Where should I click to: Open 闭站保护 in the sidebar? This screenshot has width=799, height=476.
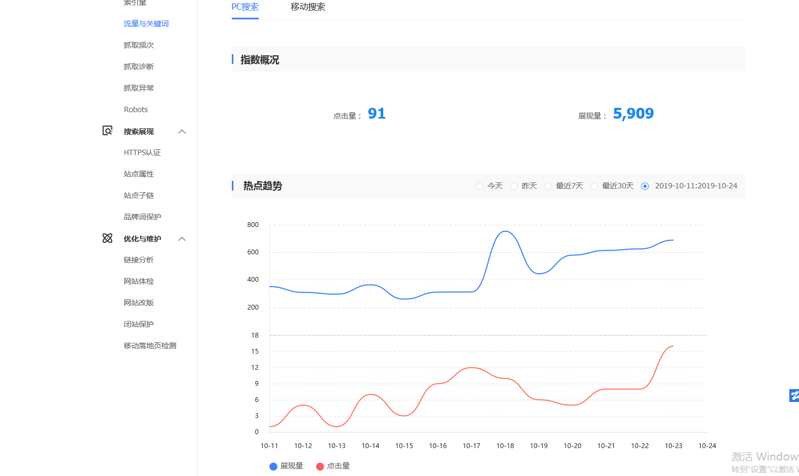click(139, 324)
